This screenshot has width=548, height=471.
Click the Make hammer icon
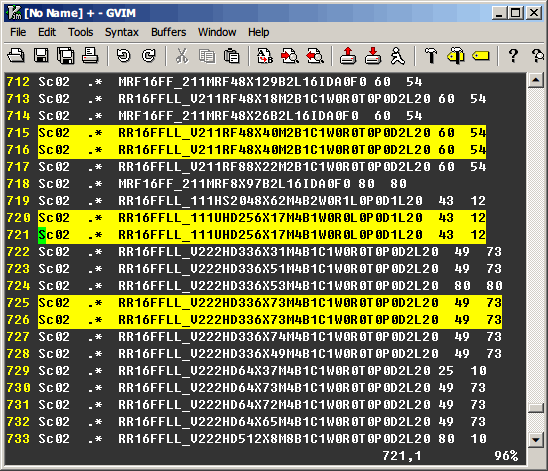[x=431, y=56]
